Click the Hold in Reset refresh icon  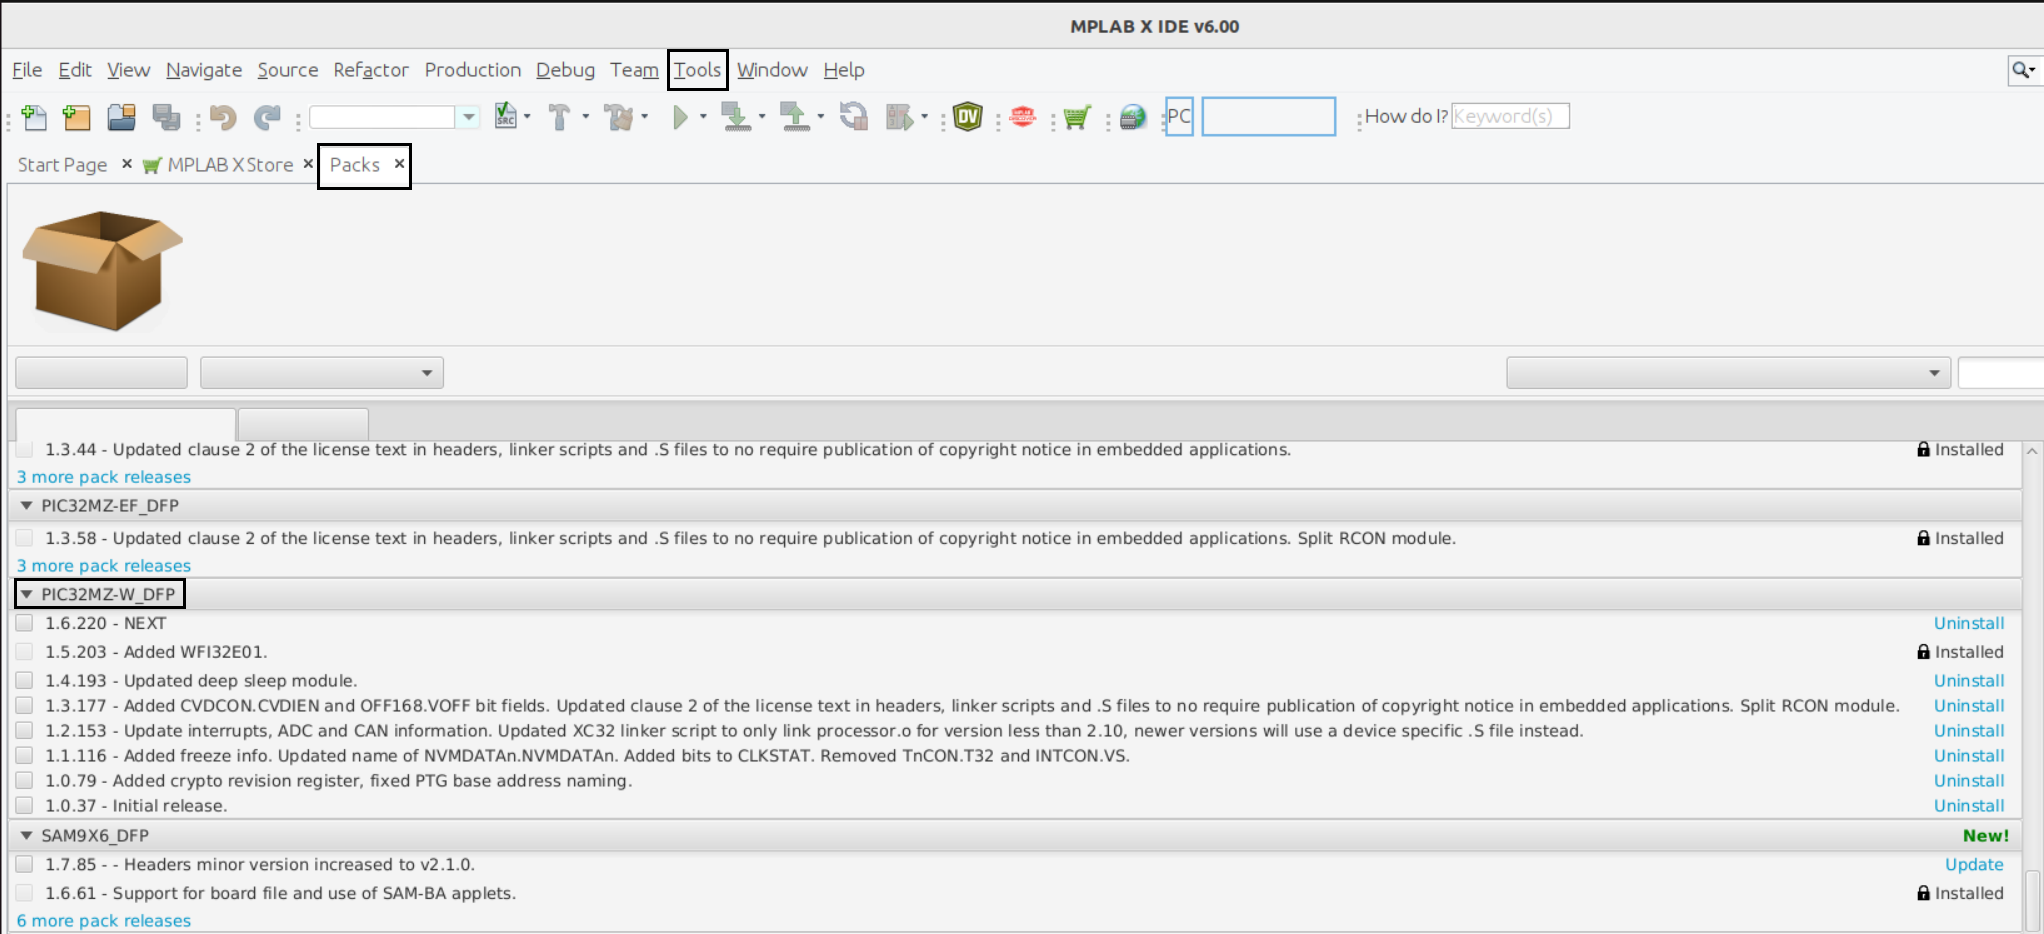853,117
